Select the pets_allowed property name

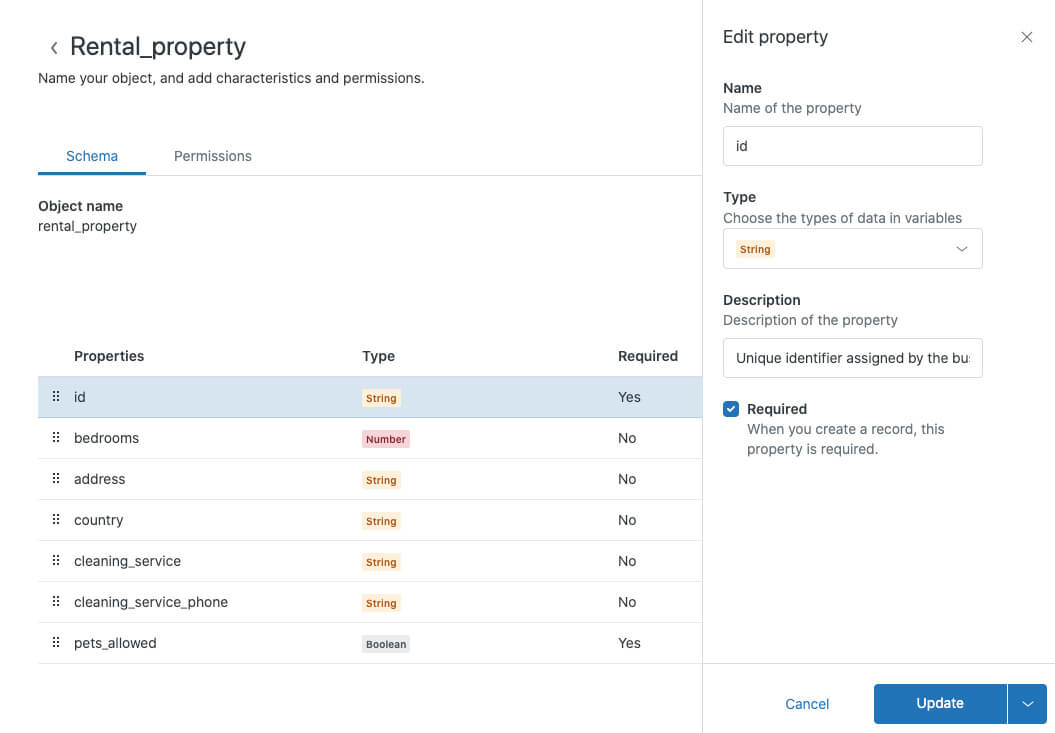(x=115, y=643)
